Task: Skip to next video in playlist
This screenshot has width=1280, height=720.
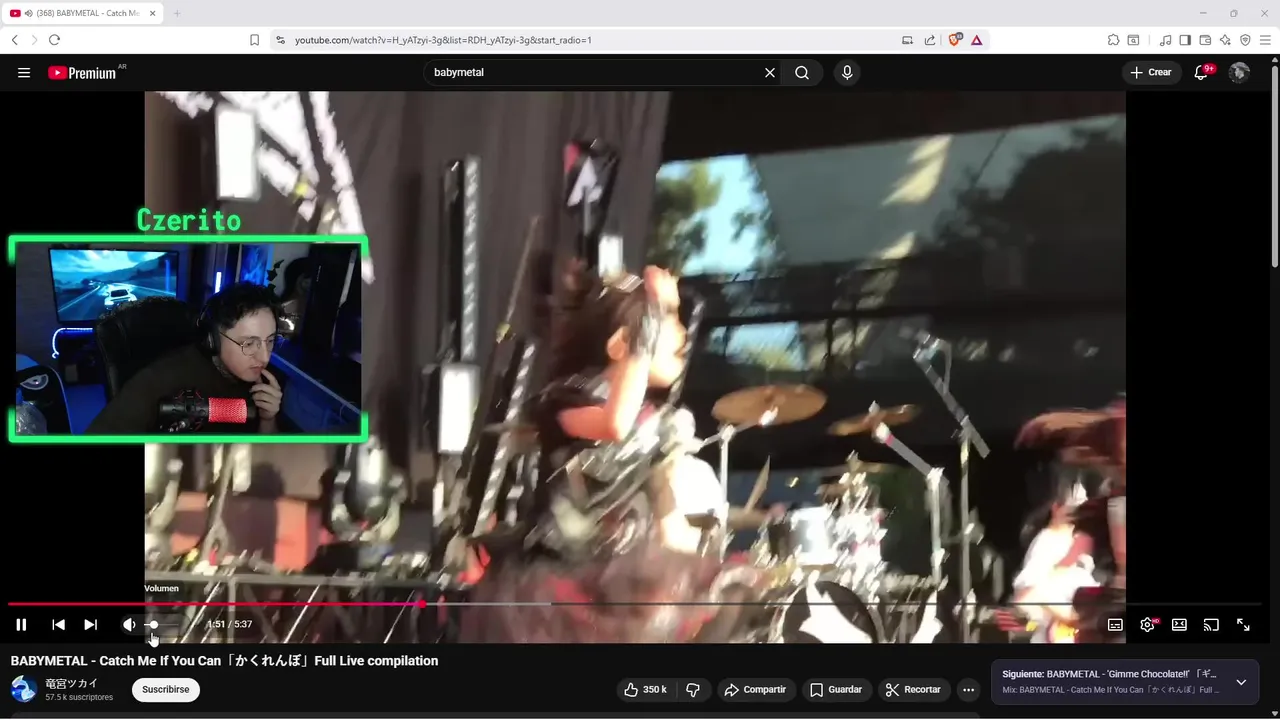Action: click(x=91, y=624)
